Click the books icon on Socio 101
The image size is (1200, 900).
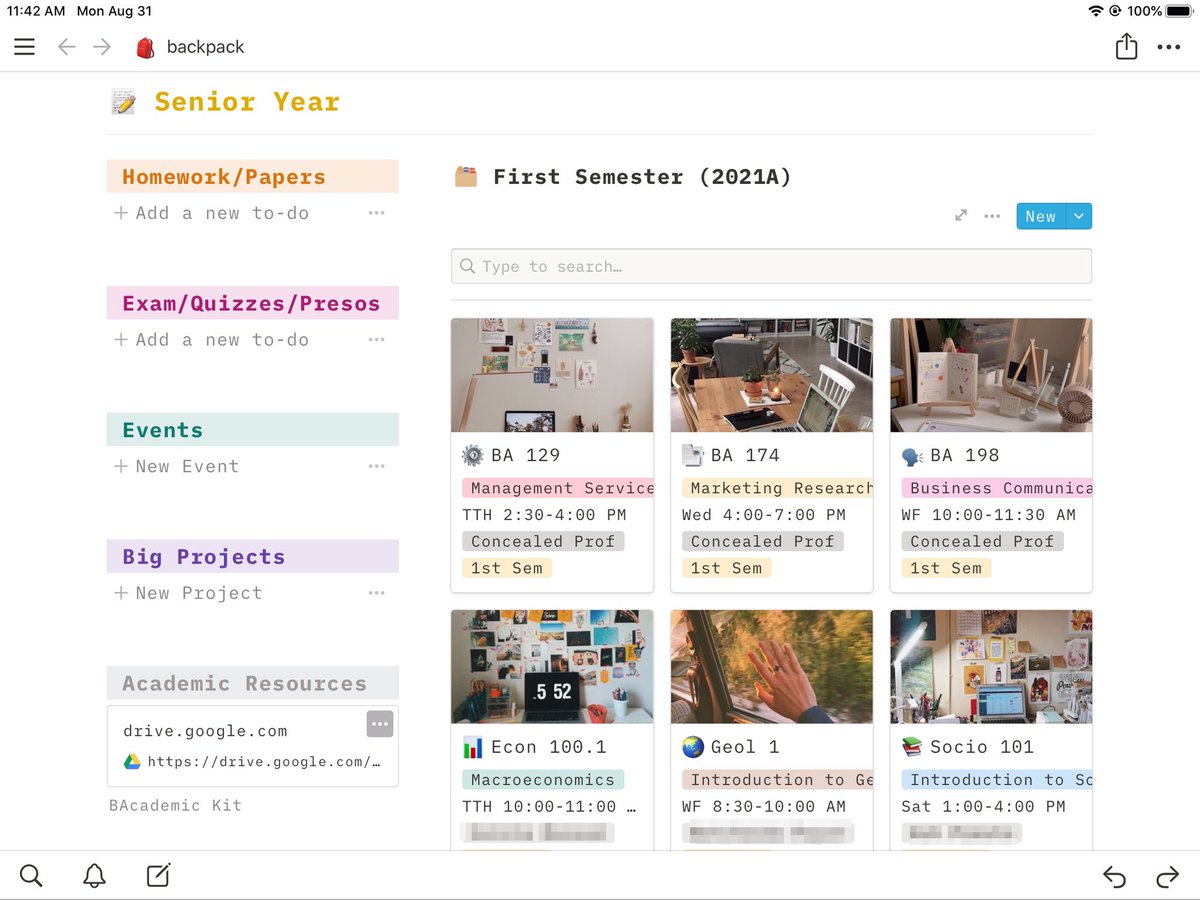click(x=912, y=747)
